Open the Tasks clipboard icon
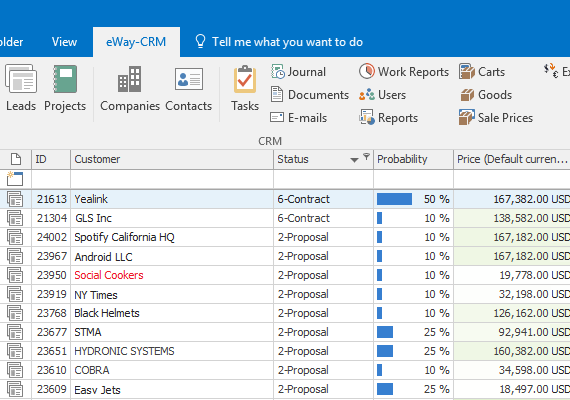The width and height of the screenshot is (570, 400). click(245, 79)
